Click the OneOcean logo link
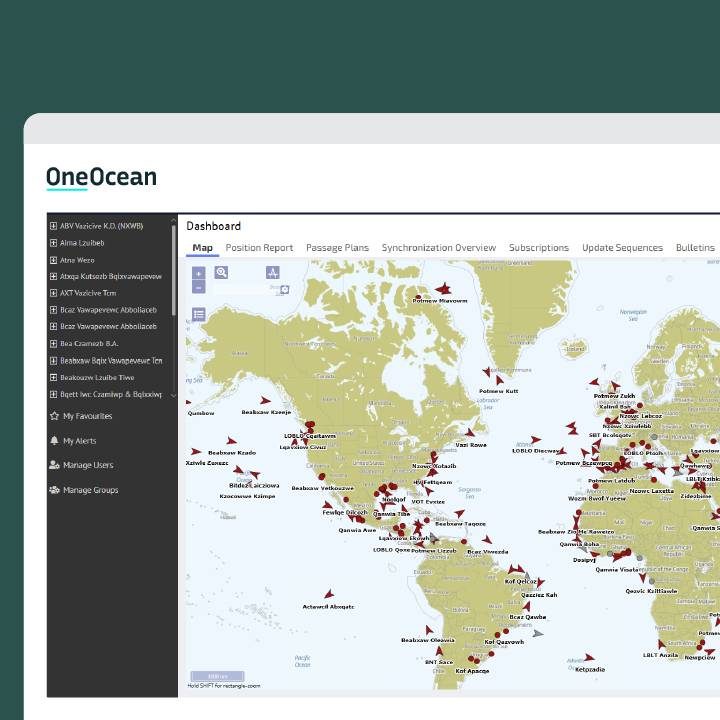The height and width of the screenshot is (720, 720). (101, 178)
